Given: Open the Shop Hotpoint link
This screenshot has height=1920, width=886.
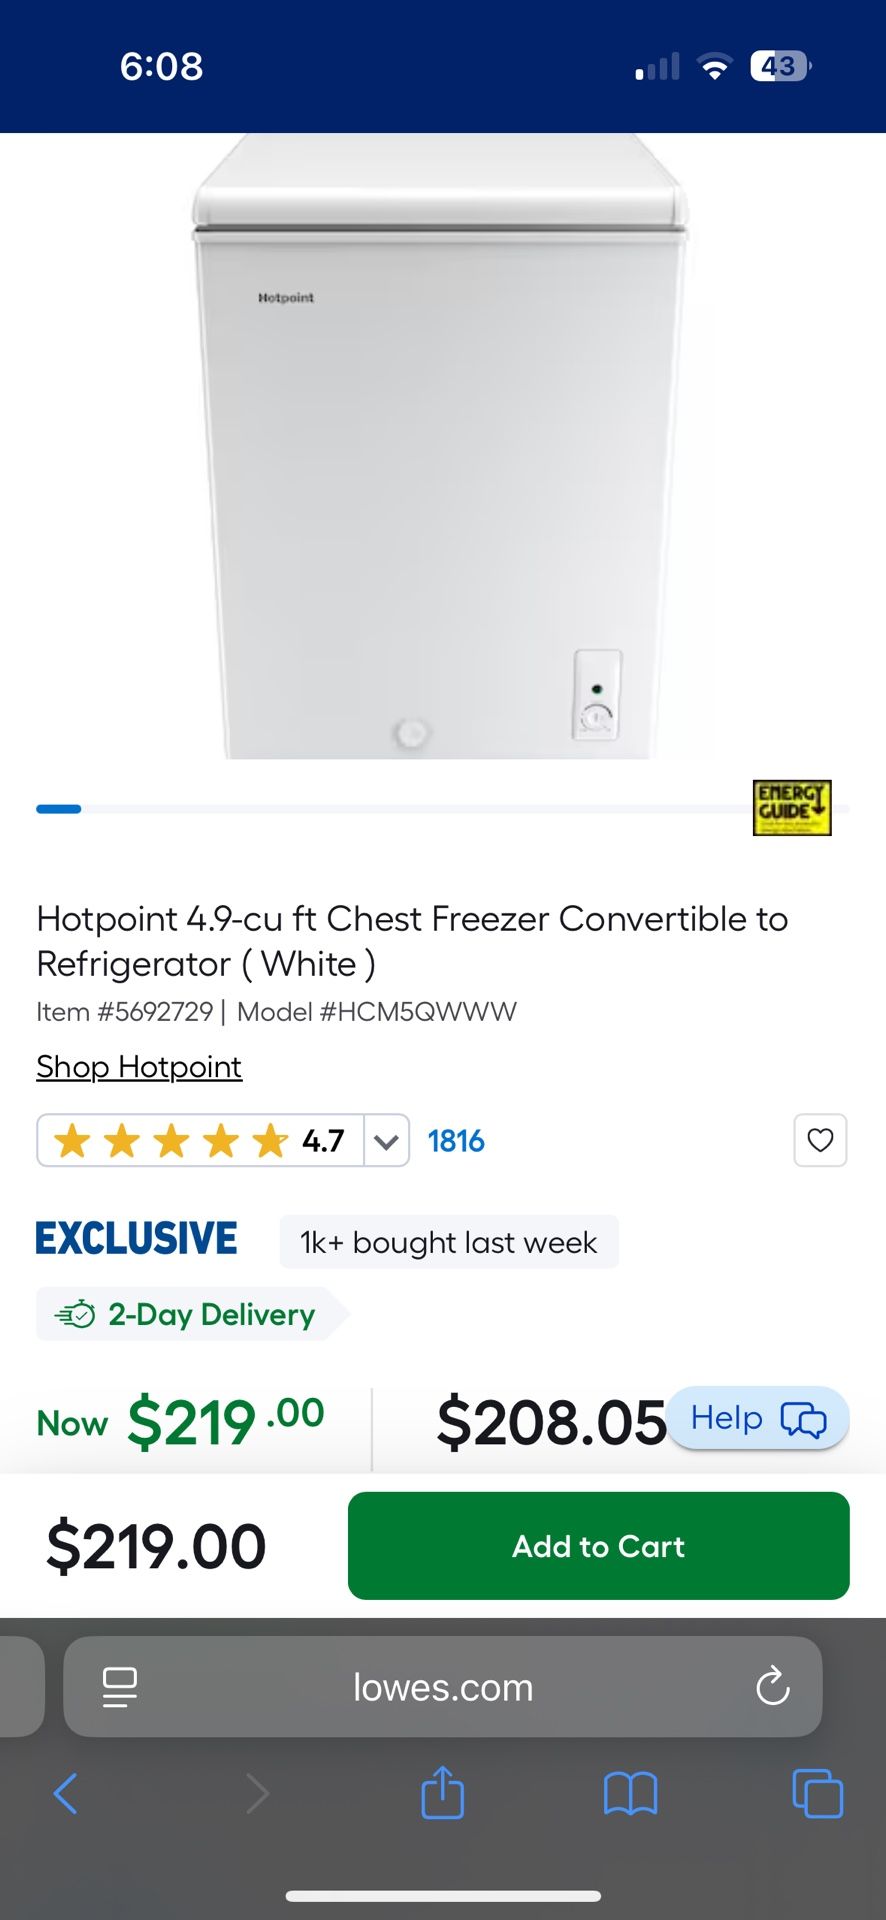Looking at the screenshot, I should coord(139,1067).
